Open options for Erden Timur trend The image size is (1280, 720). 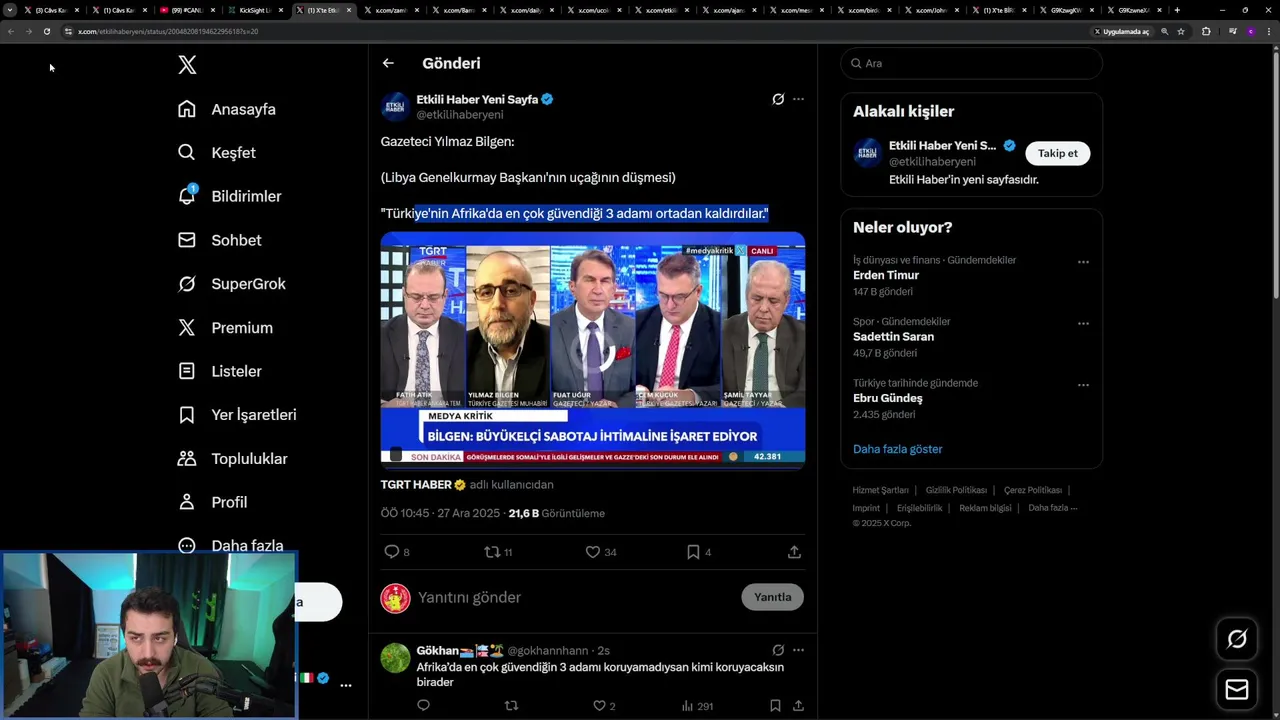pos(1083,262)
